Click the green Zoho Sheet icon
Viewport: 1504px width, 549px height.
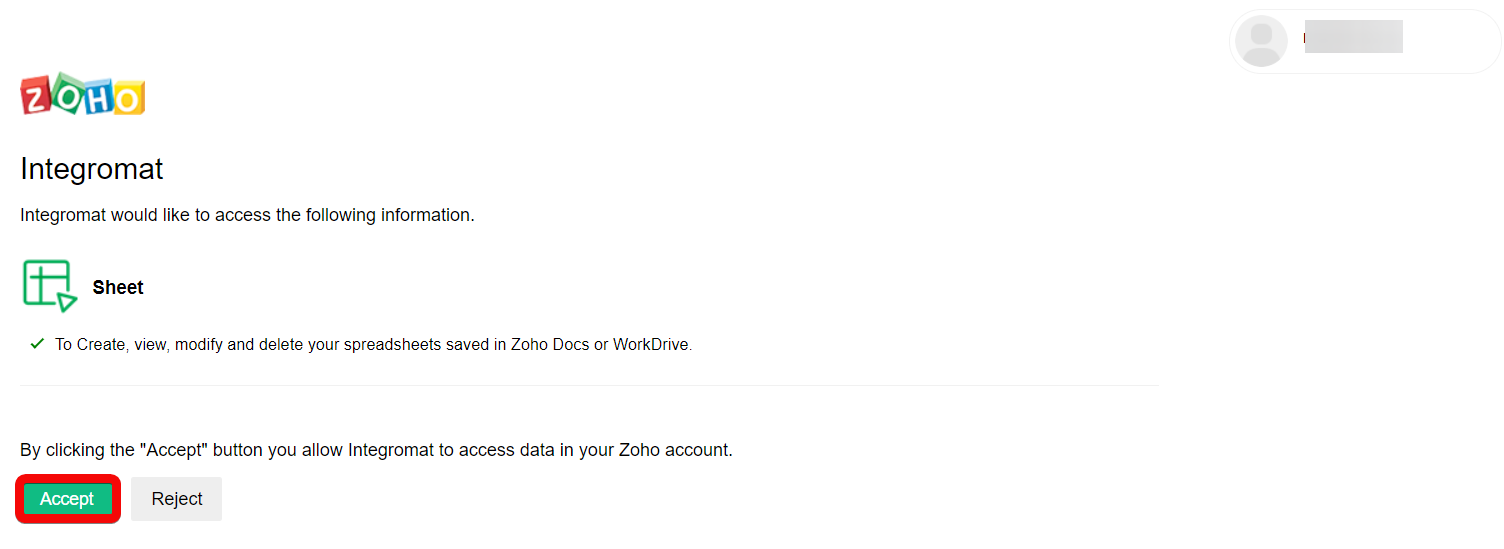pos(49,286)
